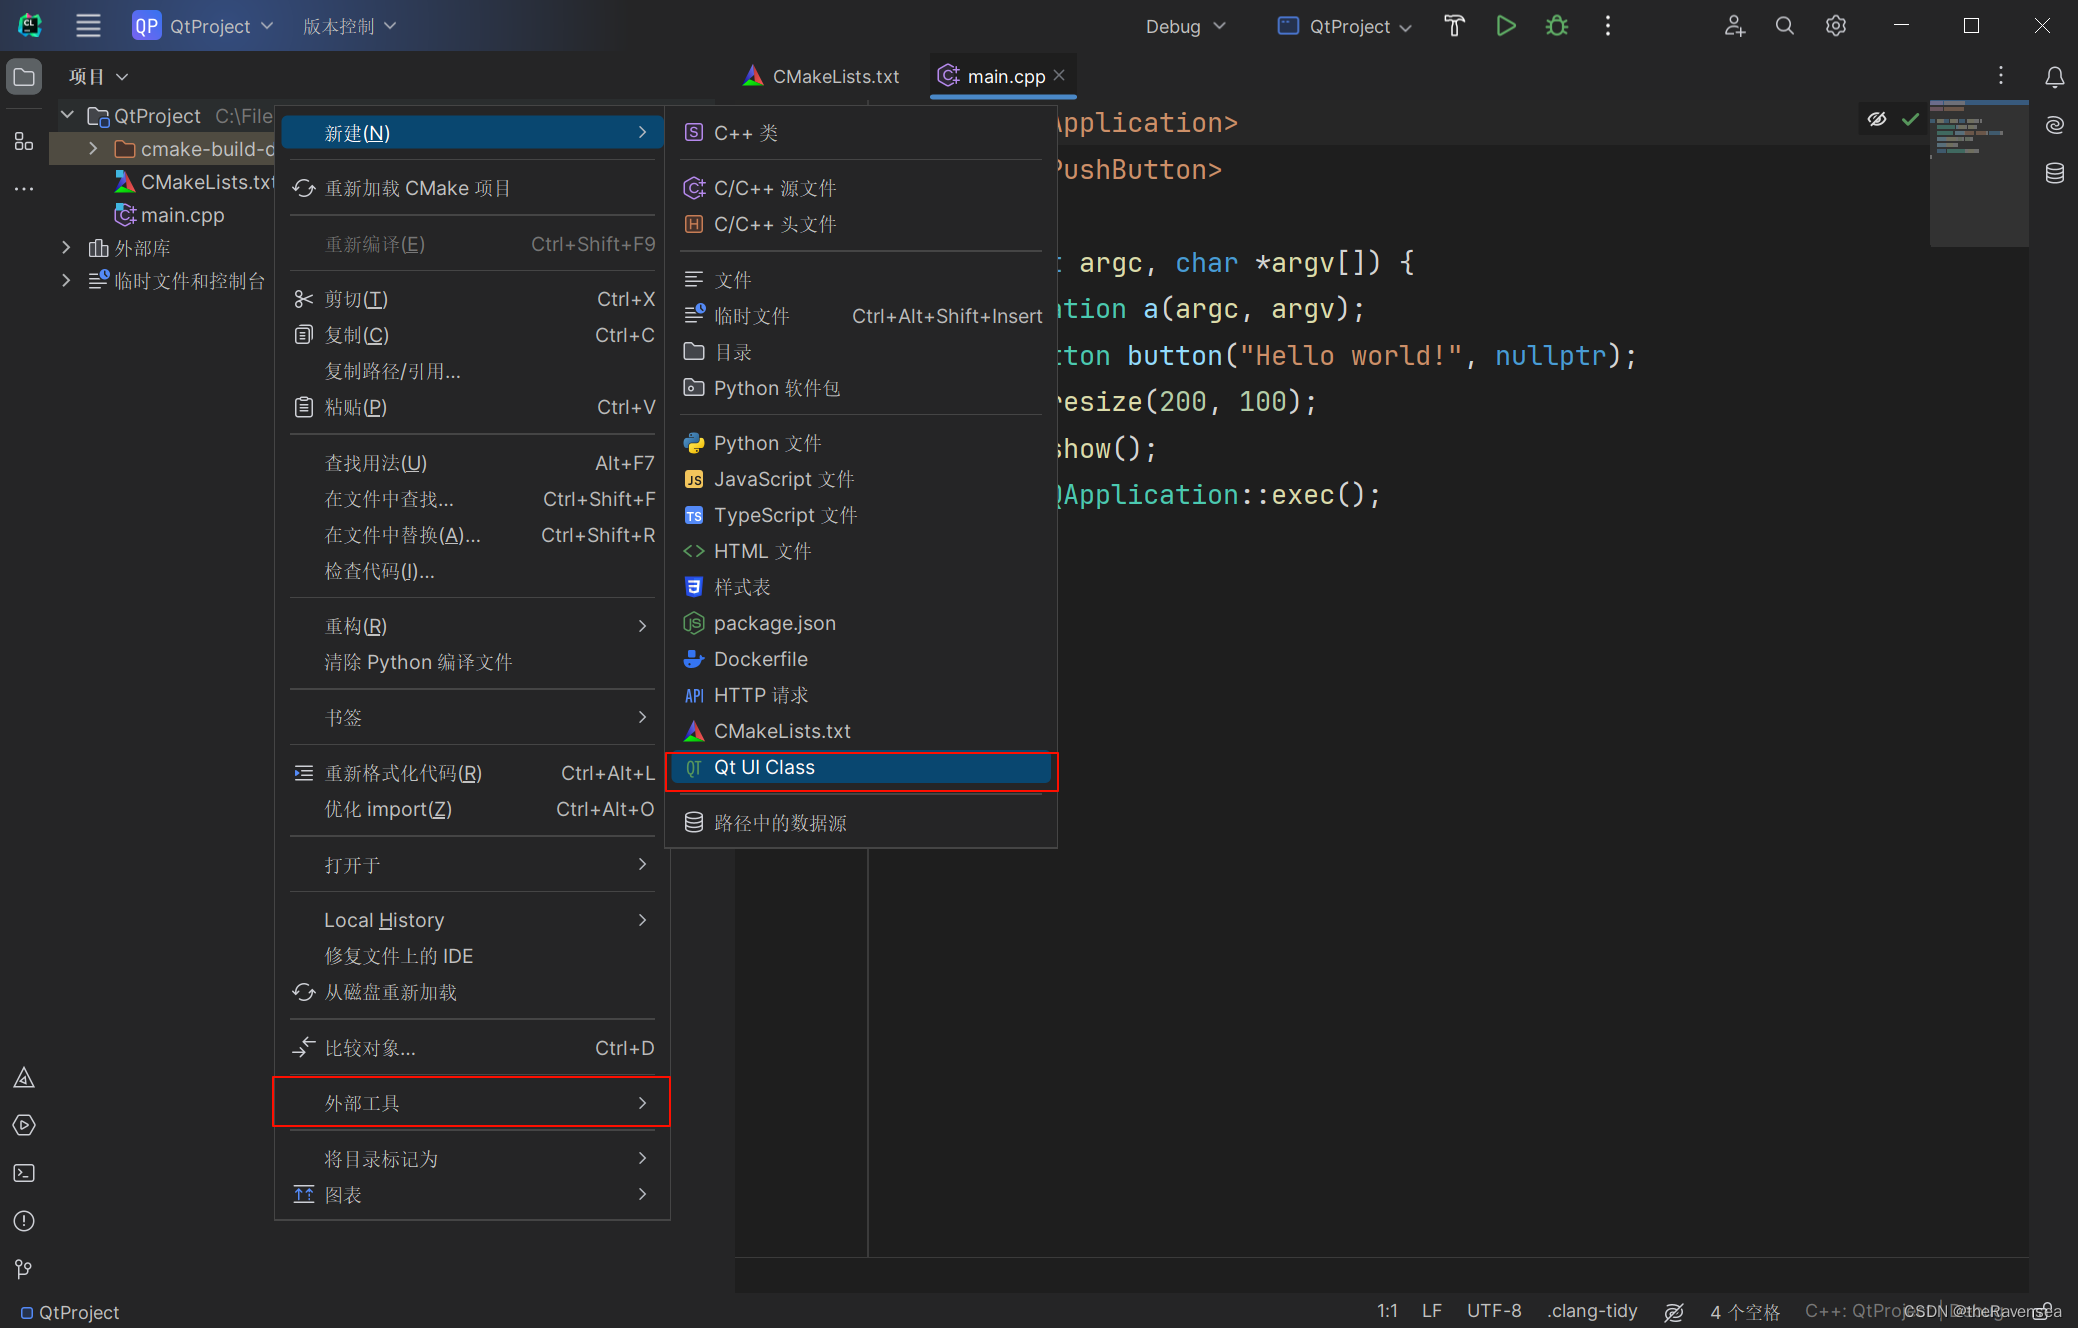Open the 版本控制 dropdown
The width and height of the screenshot is (2078, 1328).
tap(349, 26)
